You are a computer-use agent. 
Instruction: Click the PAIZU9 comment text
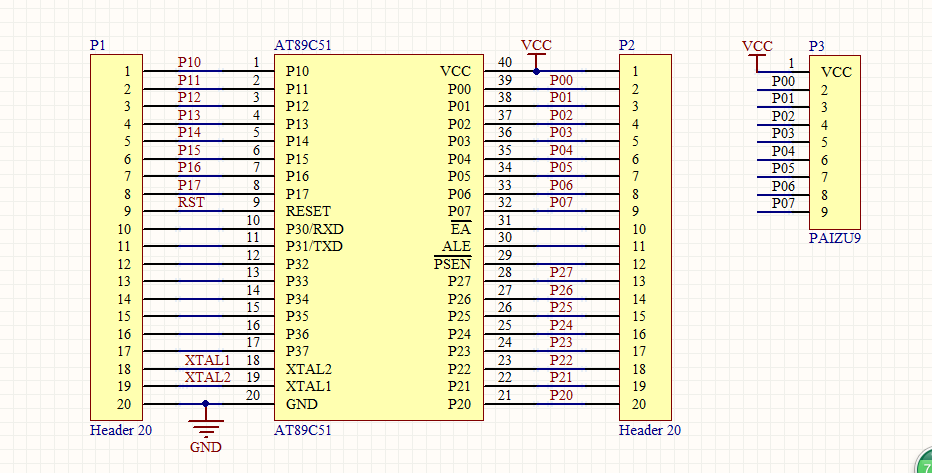(x=835, y=238)
